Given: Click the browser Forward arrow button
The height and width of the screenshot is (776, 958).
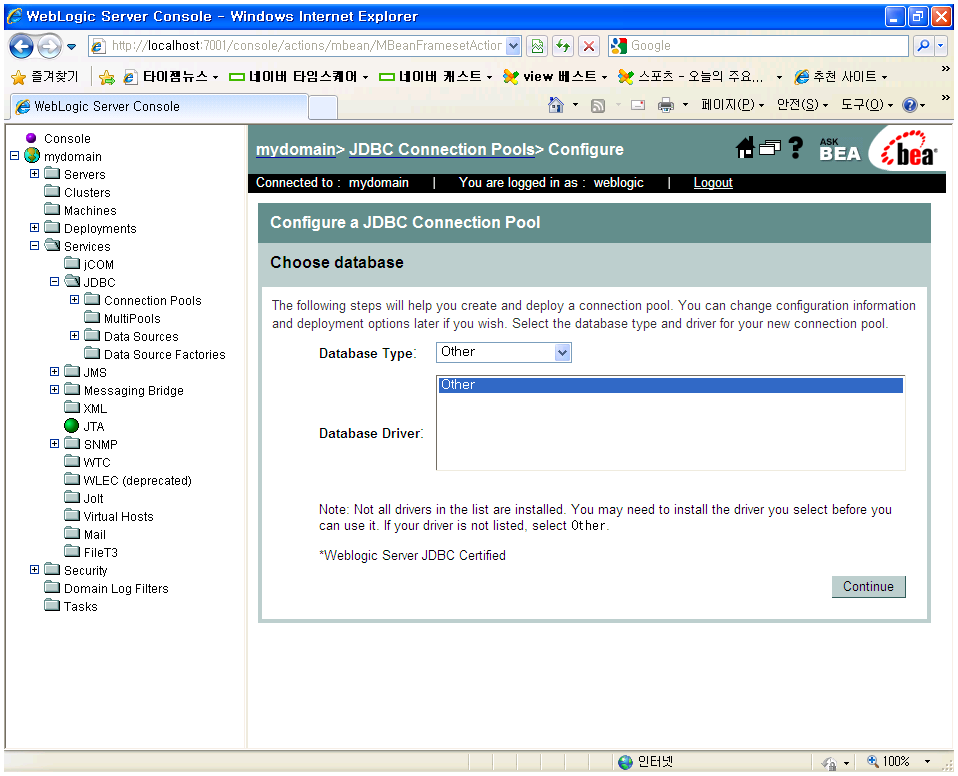Looking at the screenshot, I should 49,46.
